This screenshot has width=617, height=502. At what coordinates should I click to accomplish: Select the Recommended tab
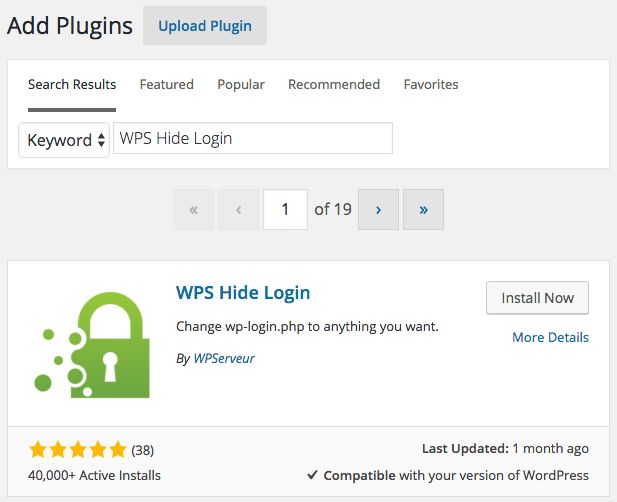334,85
